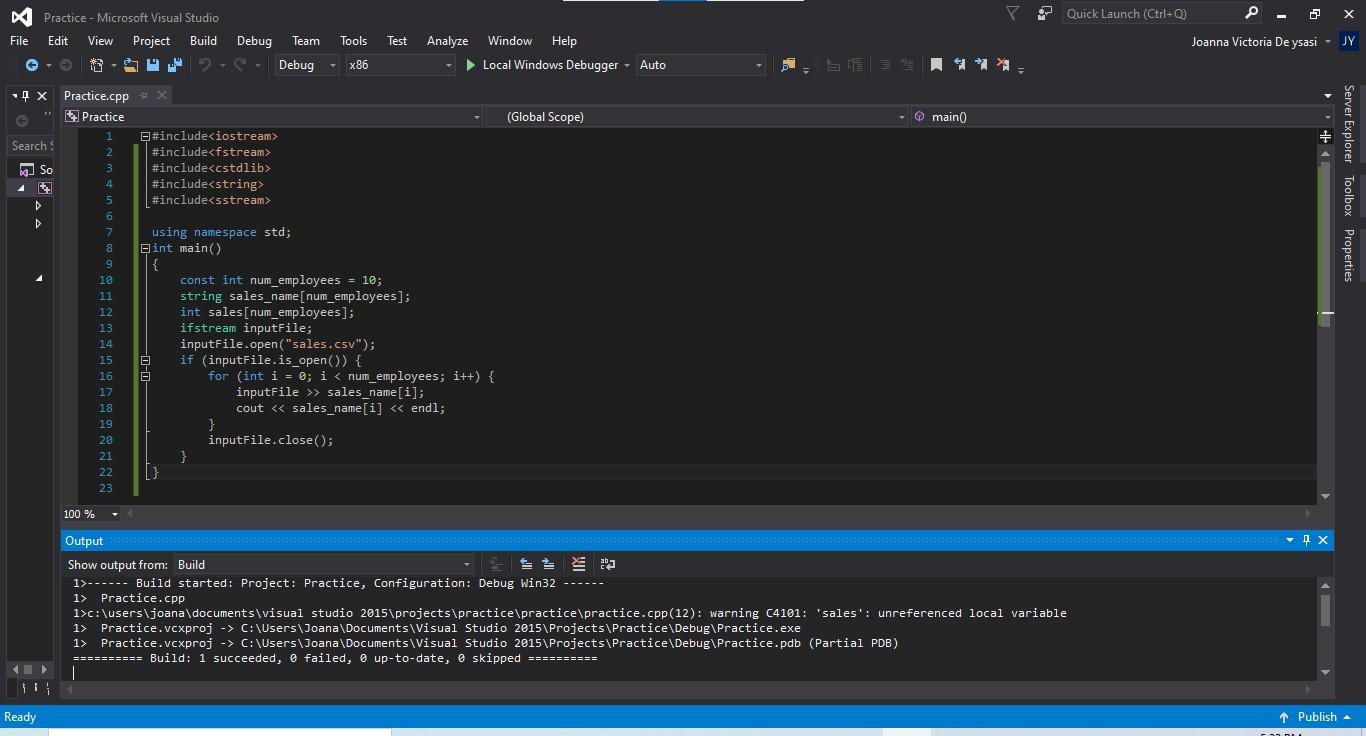Open the Debug configuration dropdown
The width and height of the screenshot is (1366, 736).
[x=307, y=65]
